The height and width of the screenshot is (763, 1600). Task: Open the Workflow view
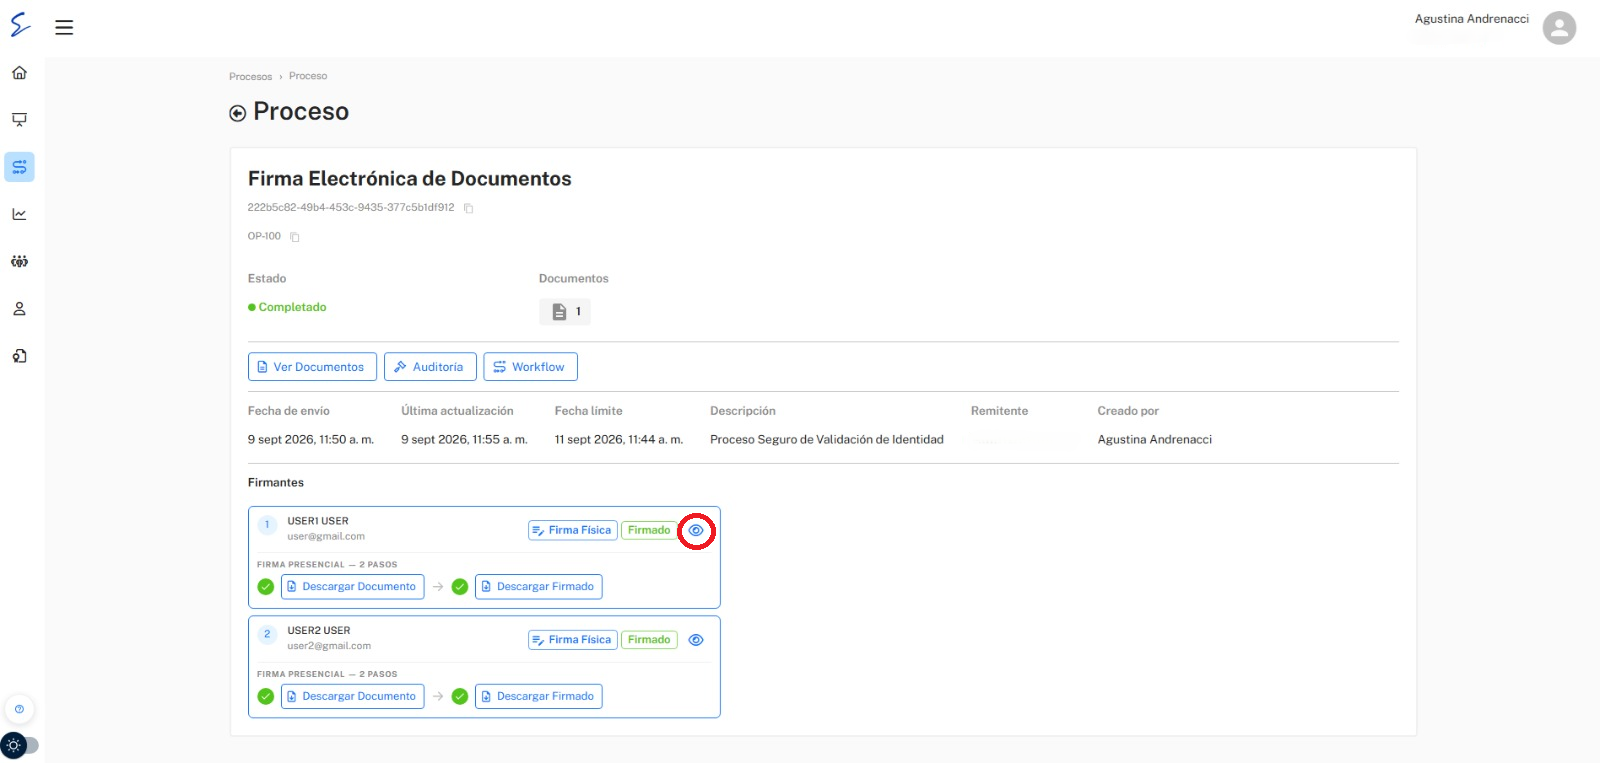pyautogui.click(x=530, y=367)
